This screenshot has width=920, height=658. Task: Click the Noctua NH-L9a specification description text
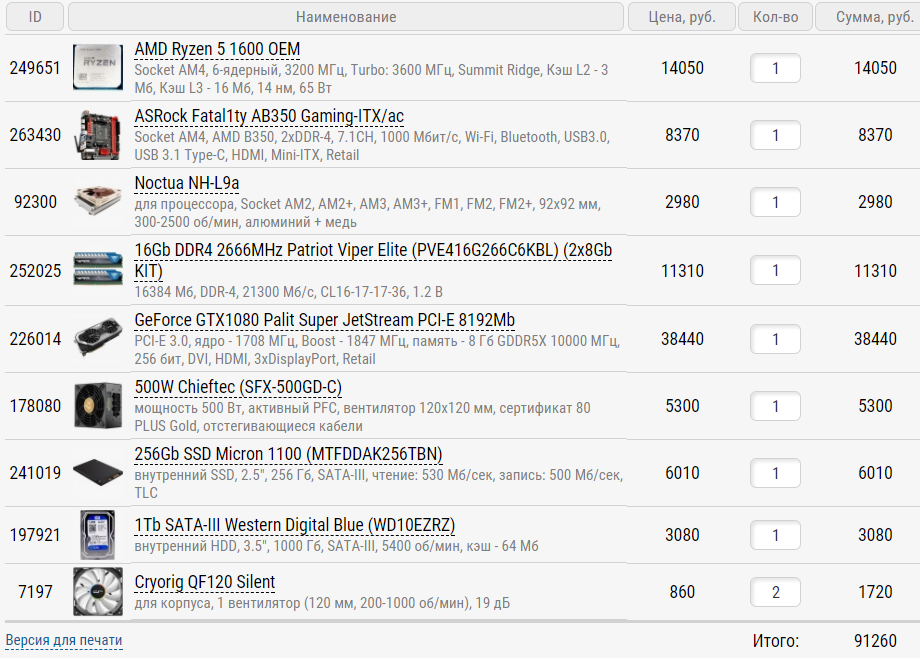367,213
